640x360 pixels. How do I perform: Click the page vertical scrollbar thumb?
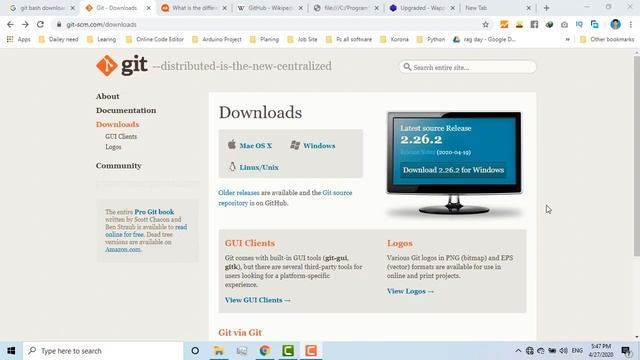[x=637, y=156]
